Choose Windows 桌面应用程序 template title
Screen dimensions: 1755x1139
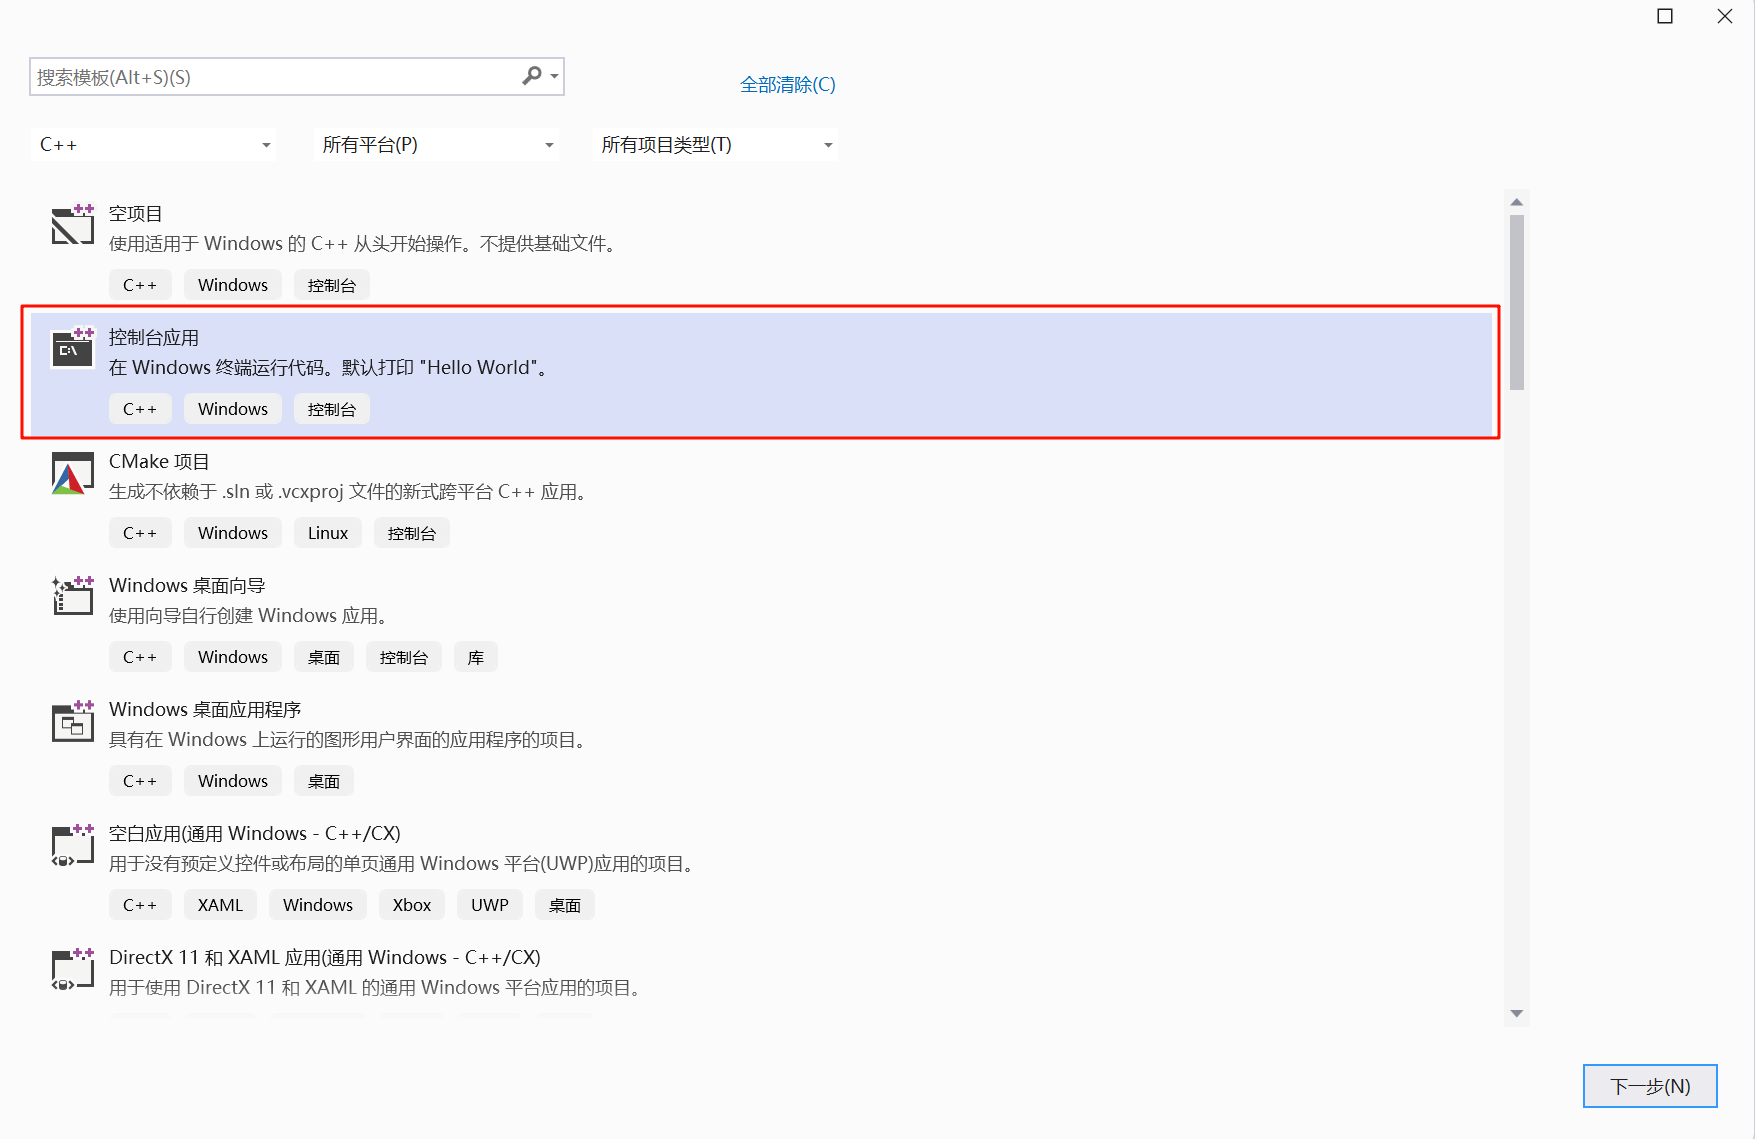point(205,709)
